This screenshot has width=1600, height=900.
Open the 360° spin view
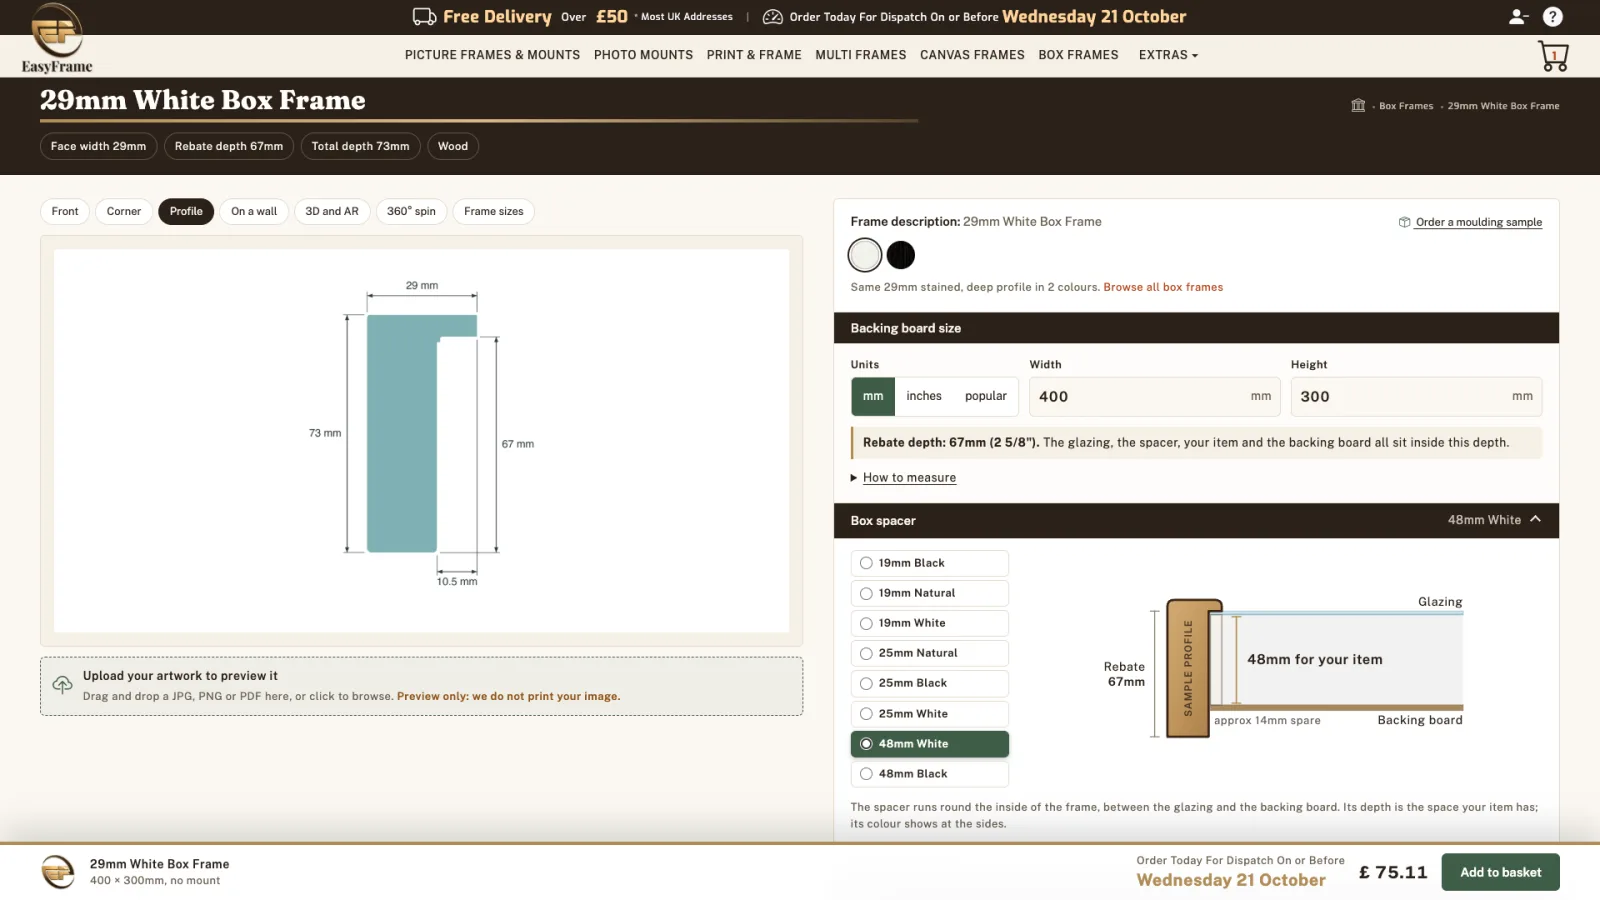(x=411, y=211)
